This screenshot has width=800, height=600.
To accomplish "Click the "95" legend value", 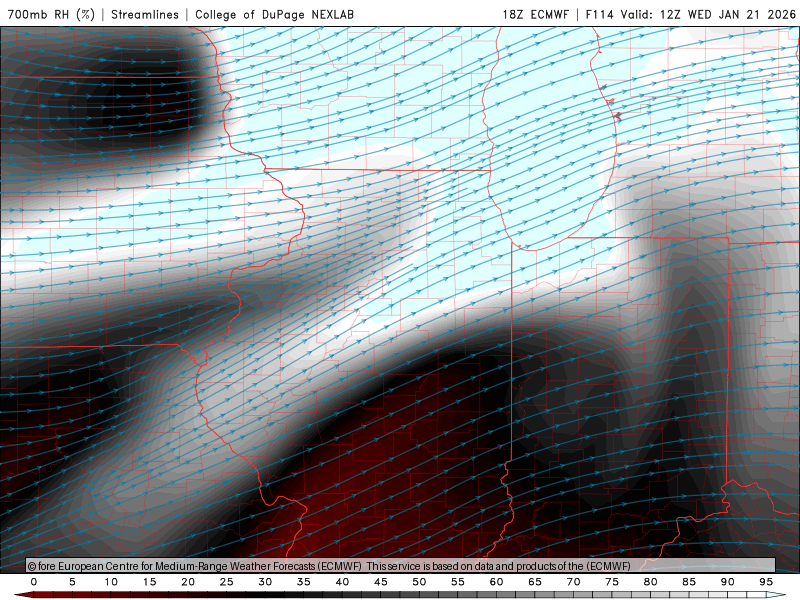I will 766,582.
